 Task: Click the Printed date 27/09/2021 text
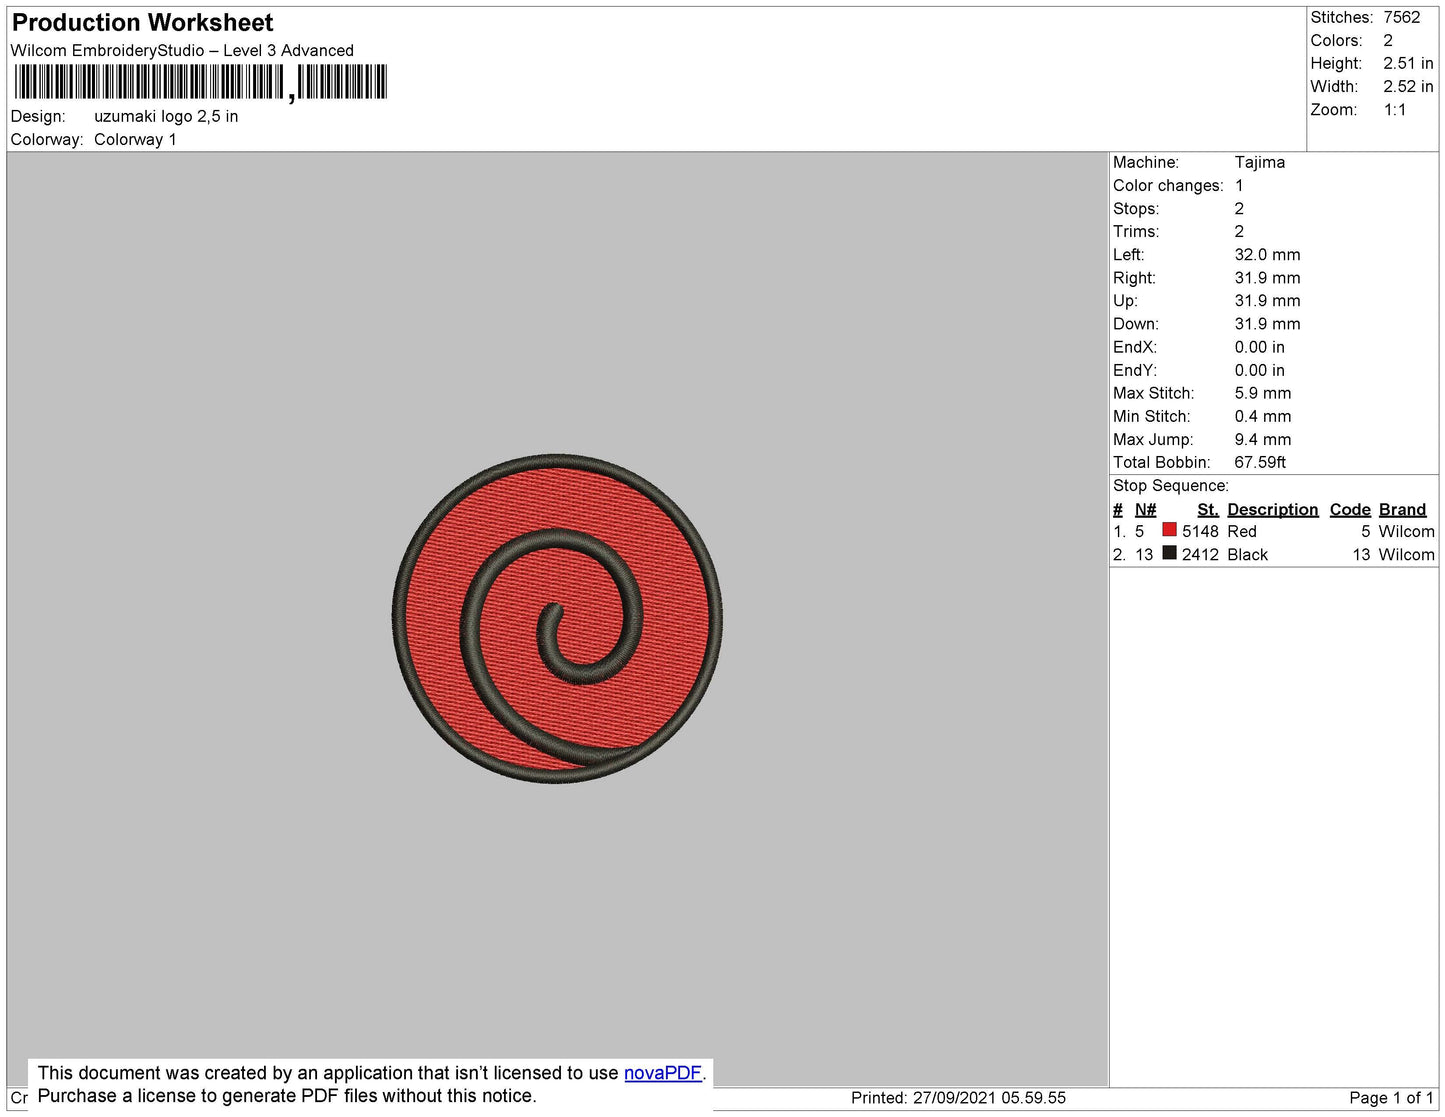pyautogui.click(x=958, y=1098)
